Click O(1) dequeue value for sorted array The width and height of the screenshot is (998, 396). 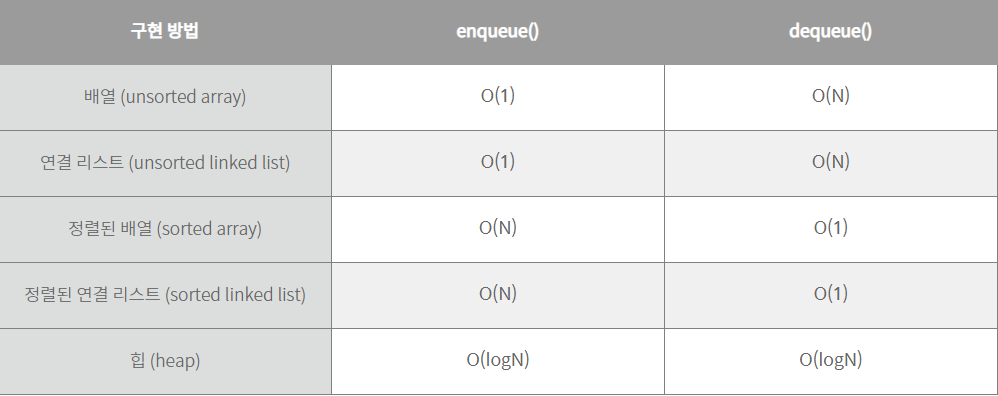[x=831, y=228]
